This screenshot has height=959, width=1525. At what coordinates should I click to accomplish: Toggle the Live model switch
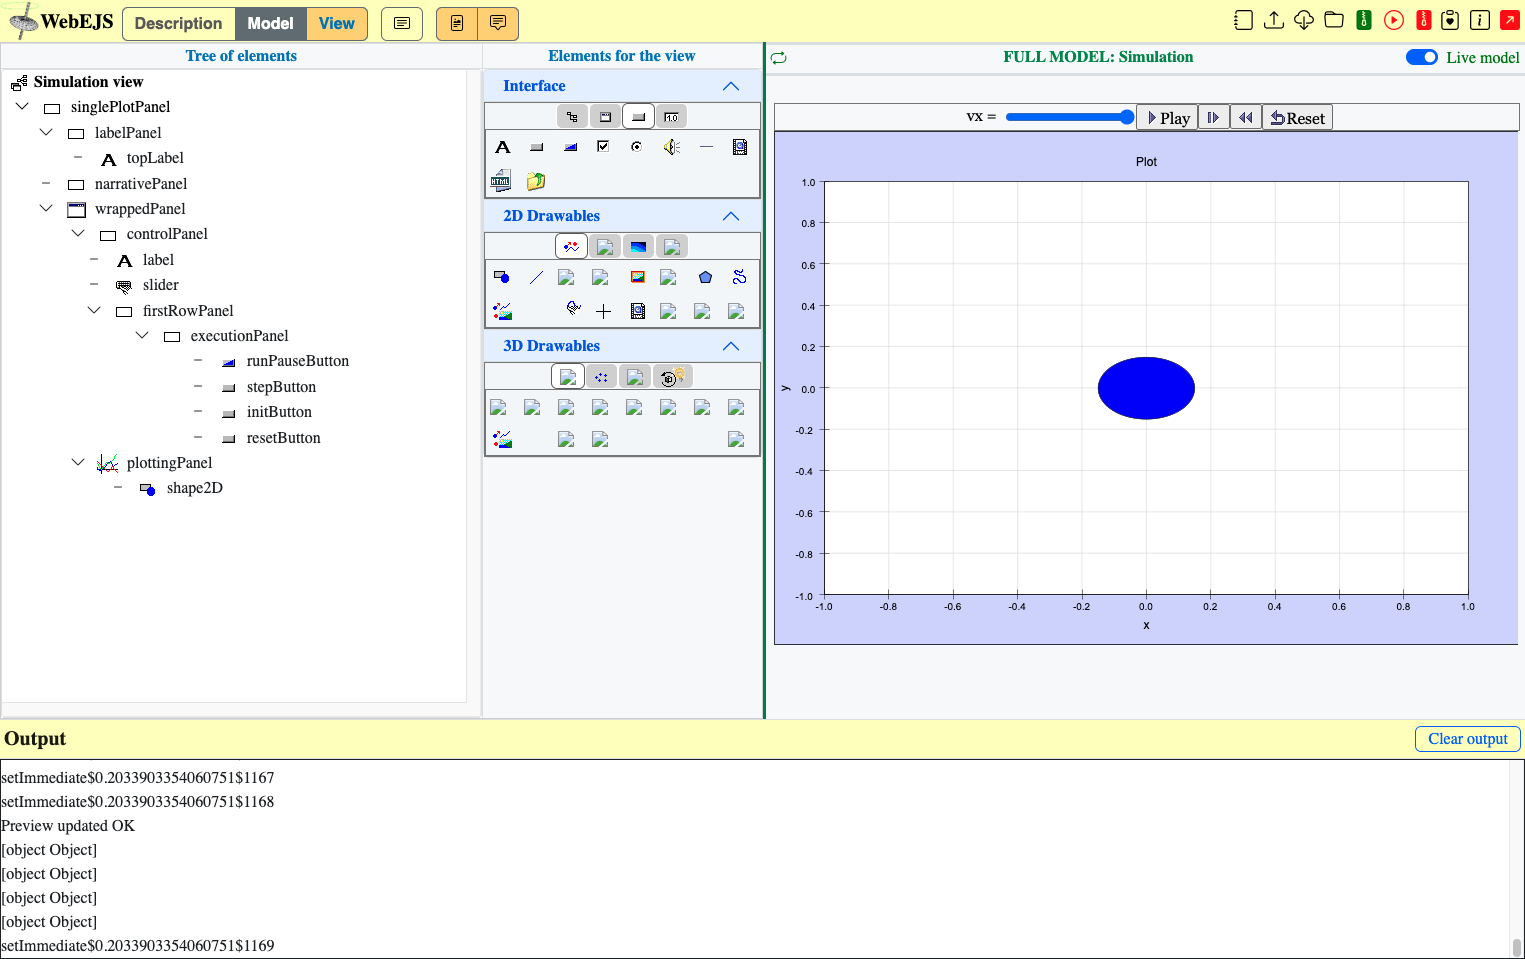coord(1422,57)
